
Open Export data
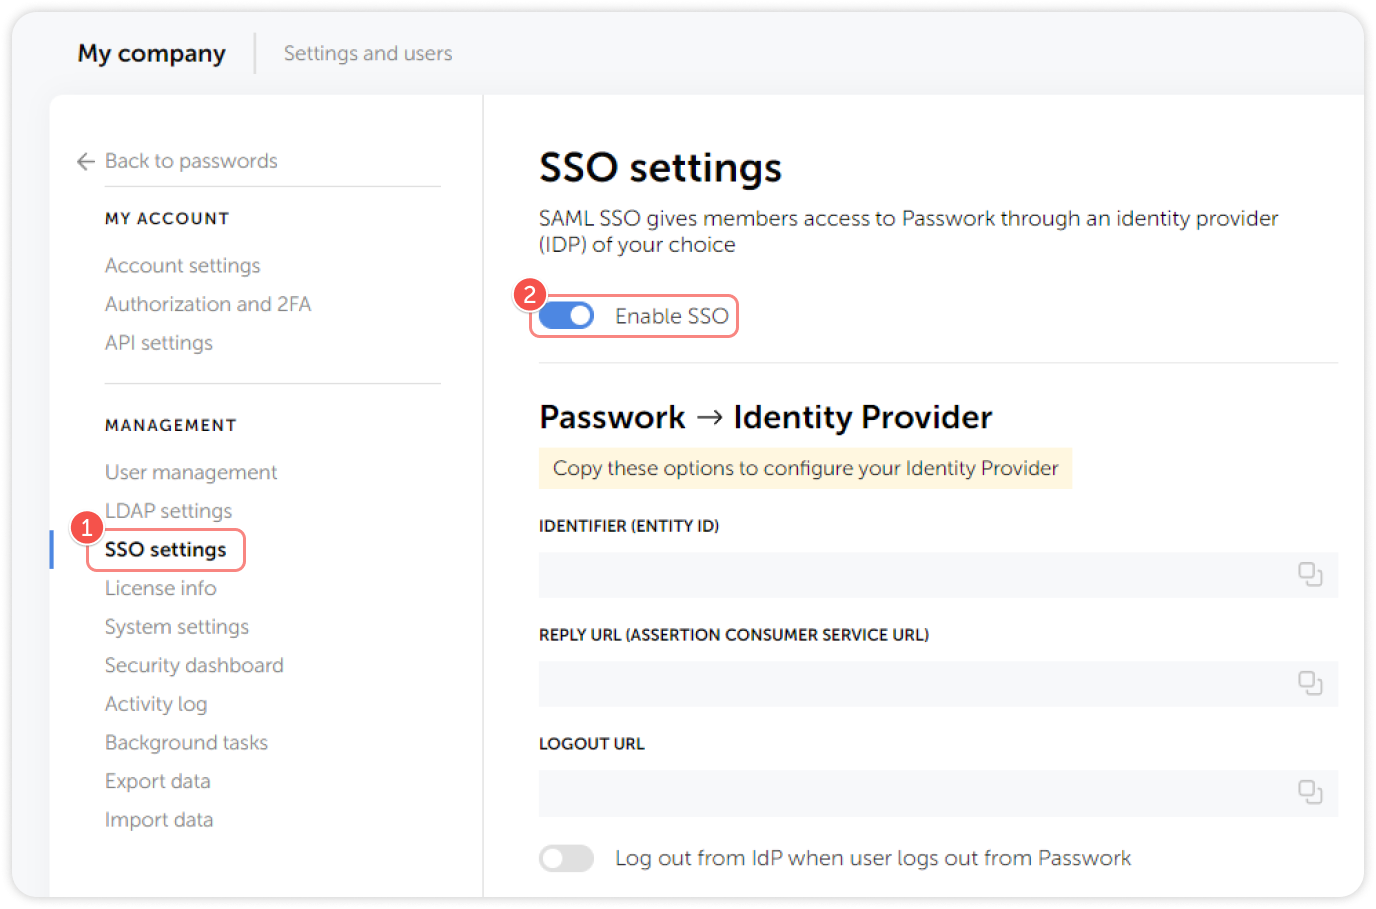point(157,781)
